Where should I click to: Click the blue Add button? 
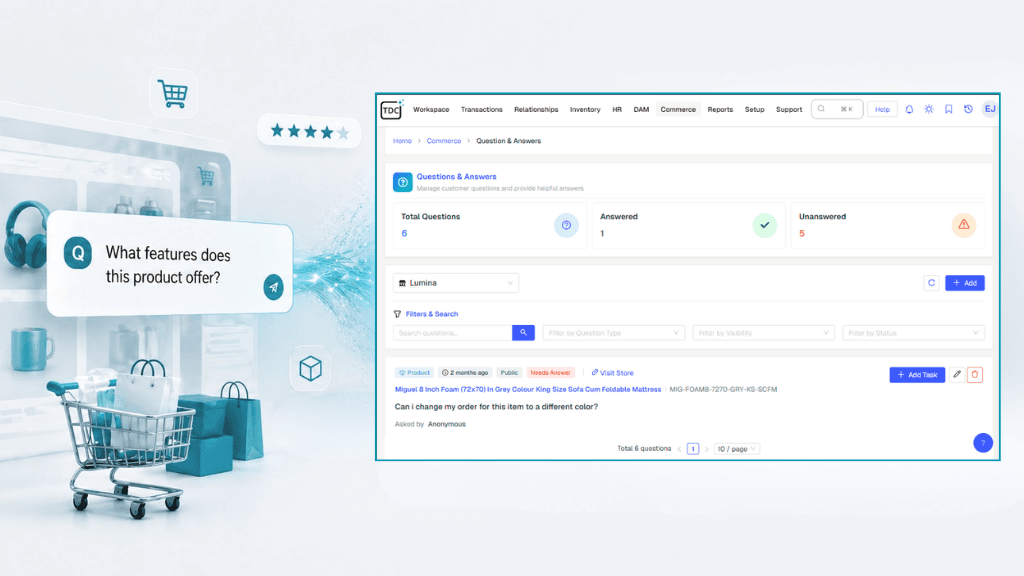click(965, 283)
